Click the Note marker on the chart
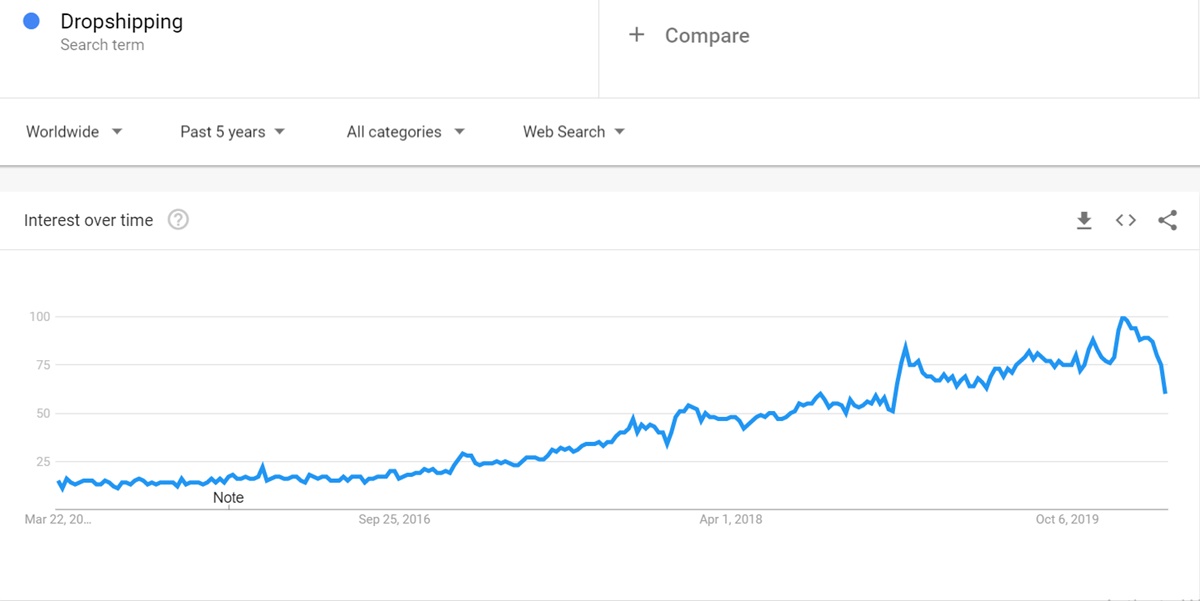Screen dimensions: 1200x601 coord(228,497)
